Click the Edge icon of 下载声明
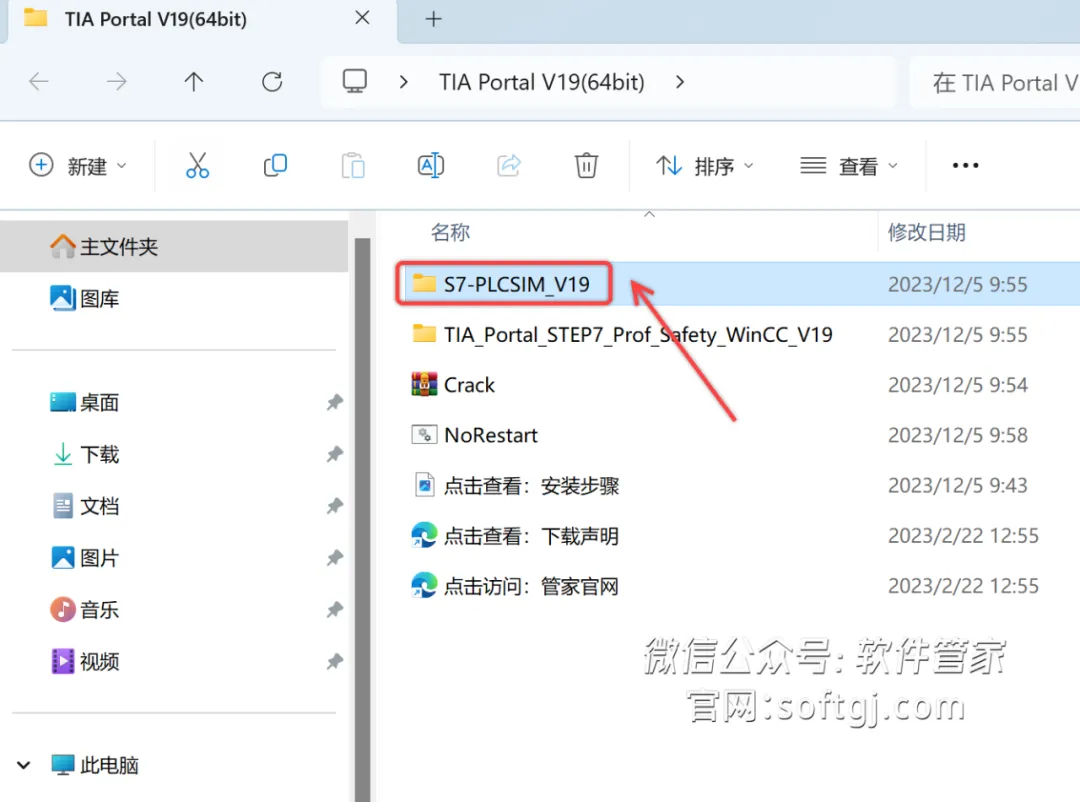 pyautogui.click(x=424, y=535)
